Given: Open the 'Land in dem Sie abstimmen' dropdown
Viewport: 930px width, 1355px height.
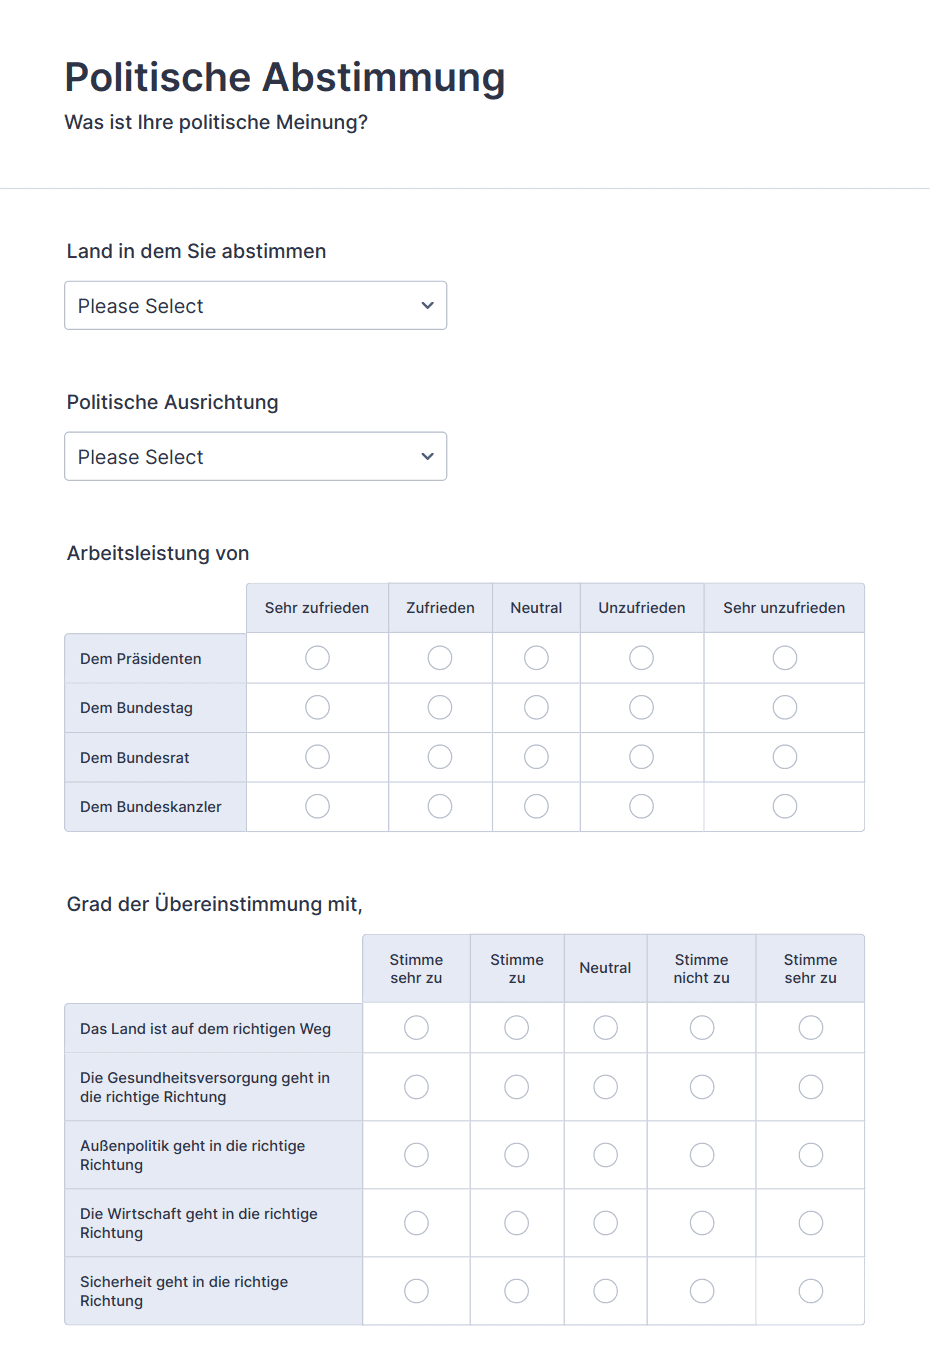Looking at the screenshot, I should (255, 305).
